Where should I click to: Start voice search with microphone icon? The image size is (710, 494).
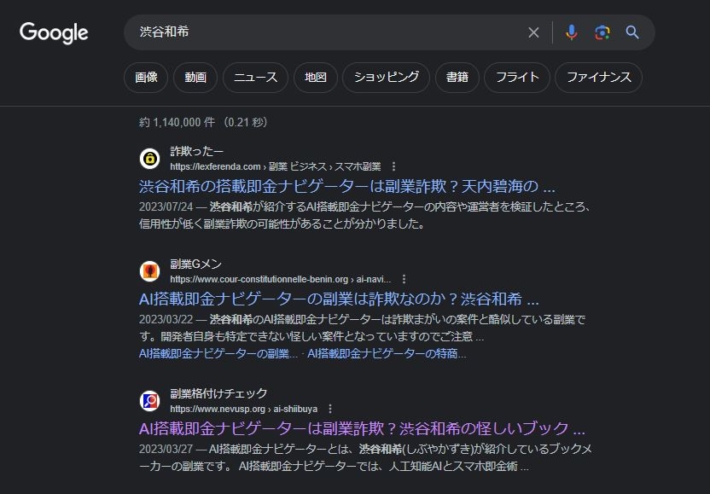pyautogui.click(x=571, y=32)
